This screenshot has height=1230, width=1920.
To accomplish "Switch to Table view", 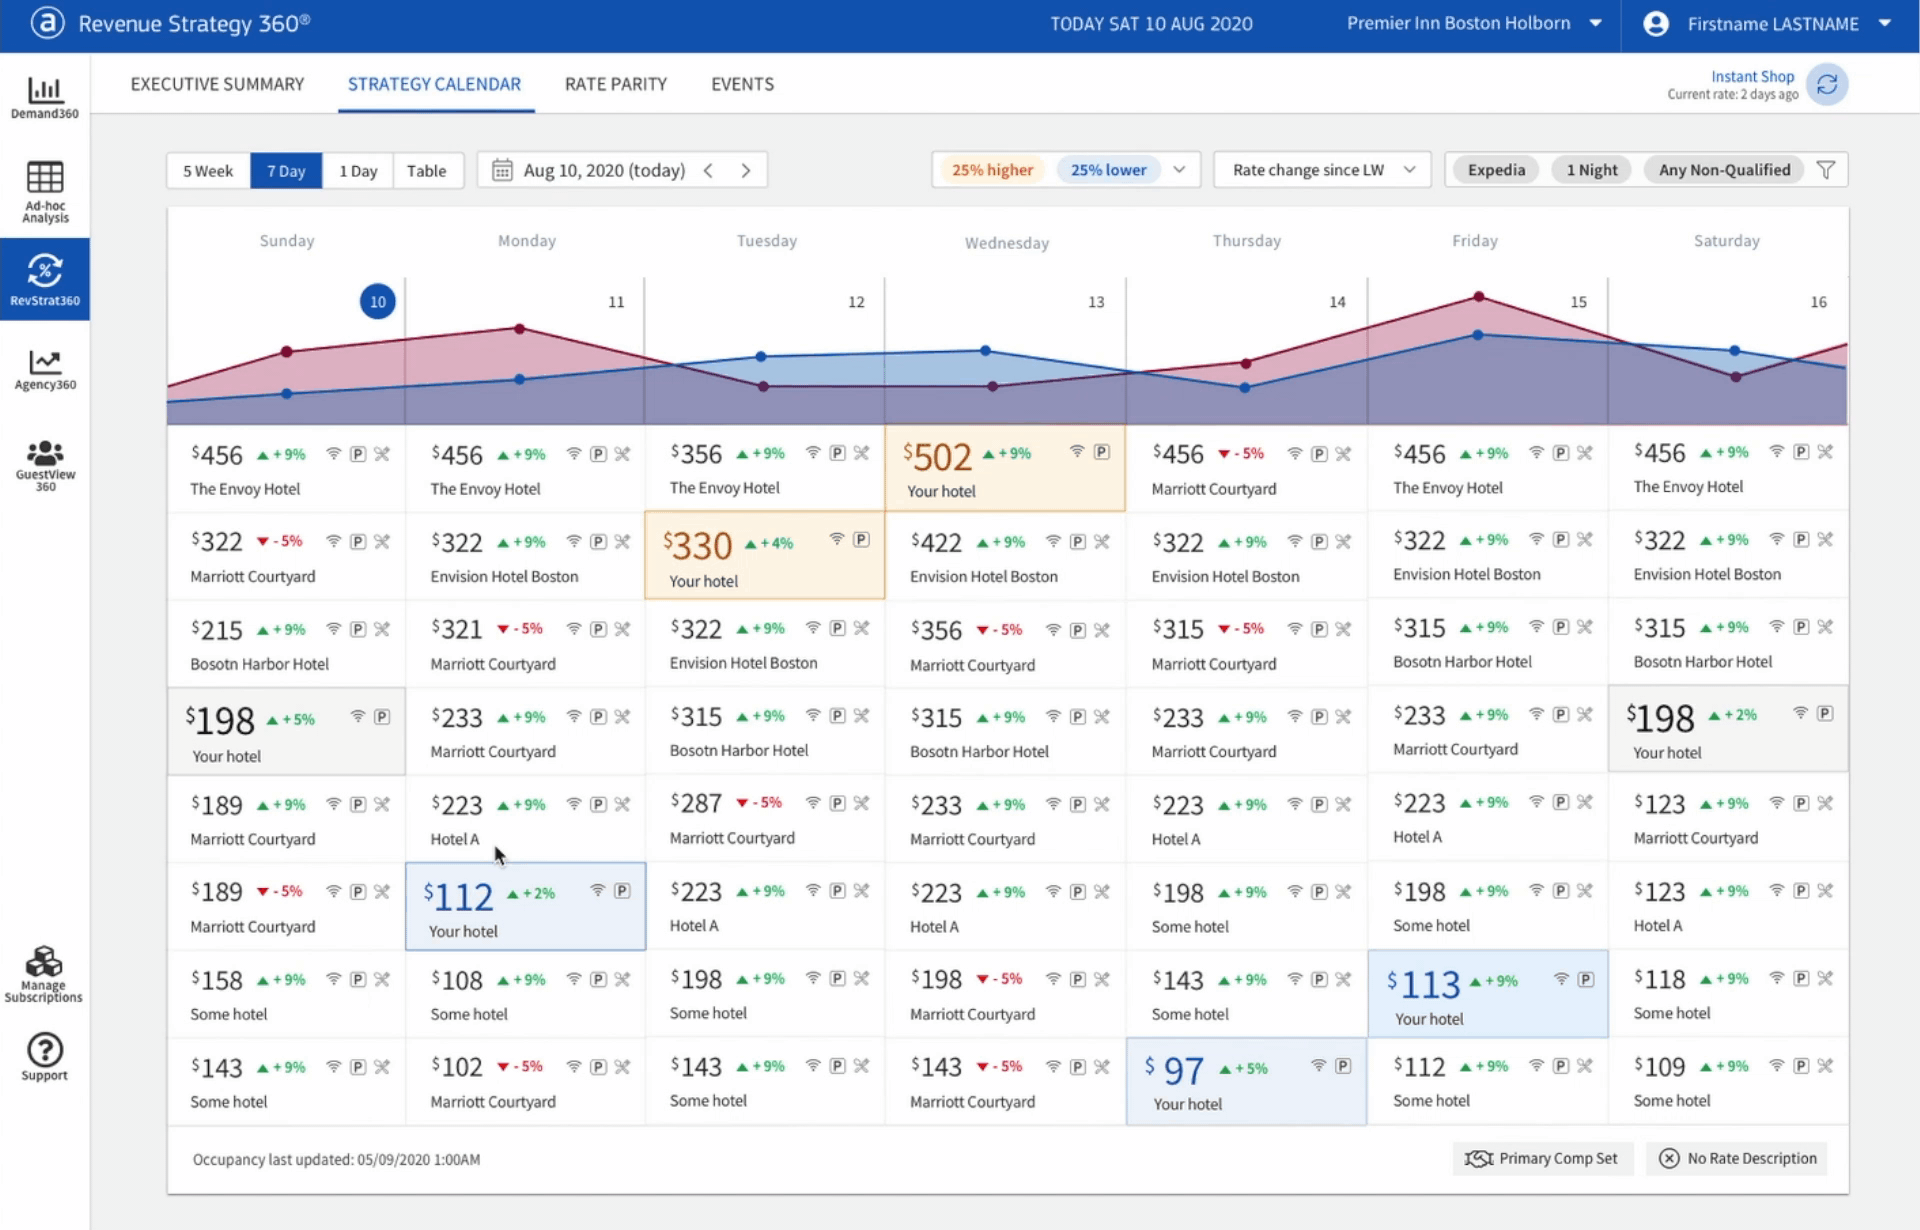I will 426,171.
